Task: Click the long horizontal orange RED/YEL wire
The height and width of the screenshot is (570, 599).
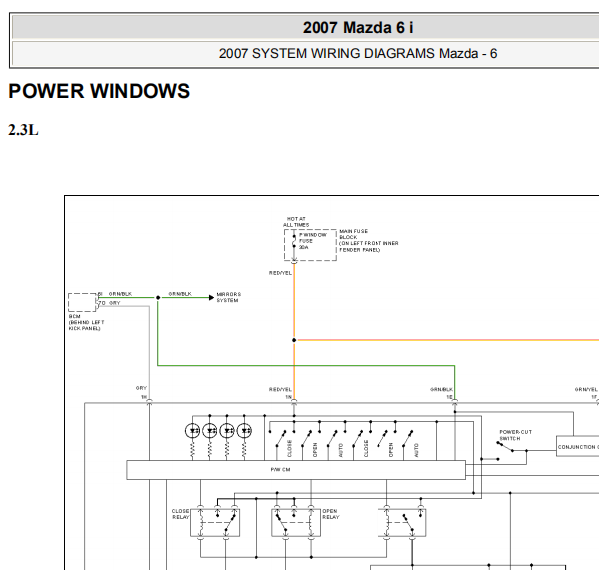Action: [x=448, y=340]
